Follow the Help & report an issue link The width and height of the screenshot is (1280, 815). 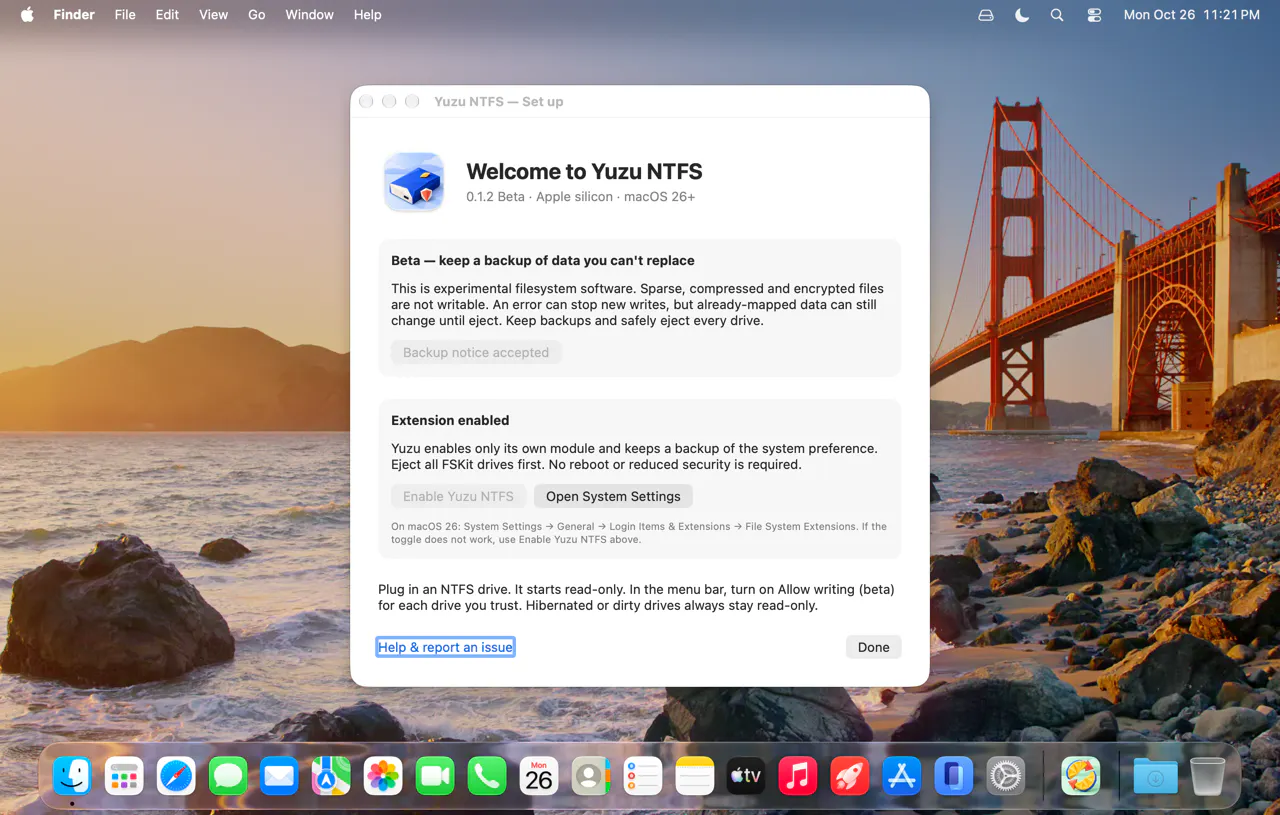point(445,647)
